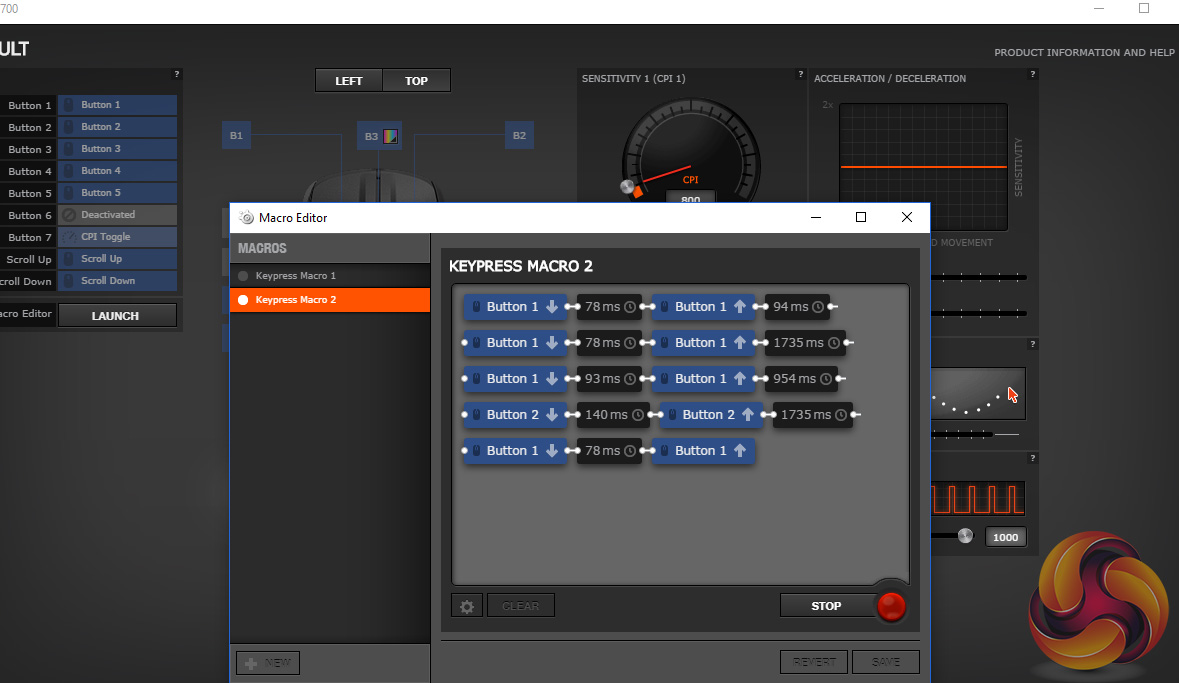Click the Button 2 down-arrow press event
Screen dimensions: 1179x683
(515, 415)
